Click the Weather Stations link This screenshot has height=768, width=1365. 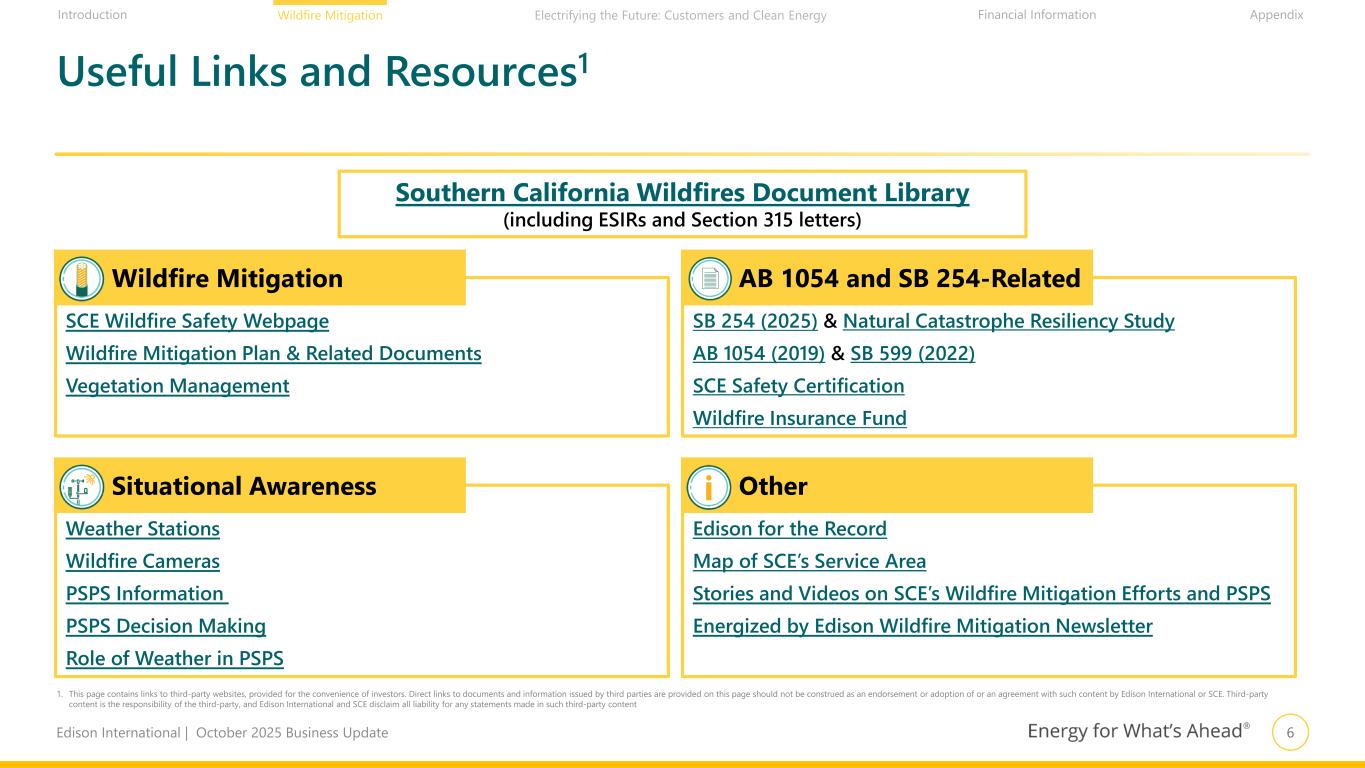point(142,529)
